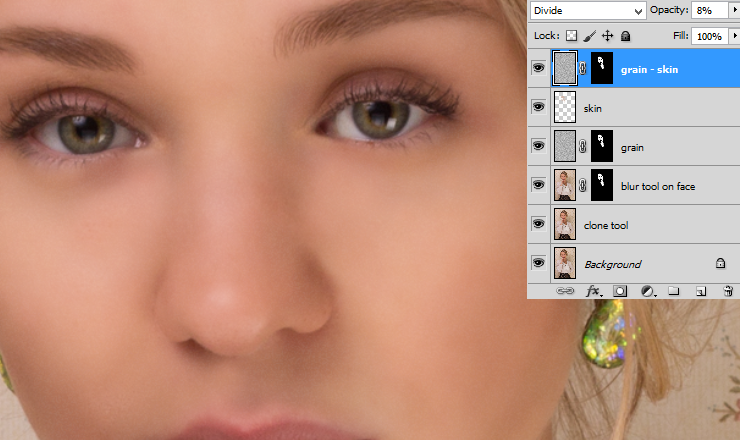
Task: Hide the grain - skin layer
Action: tap(538, 68)
